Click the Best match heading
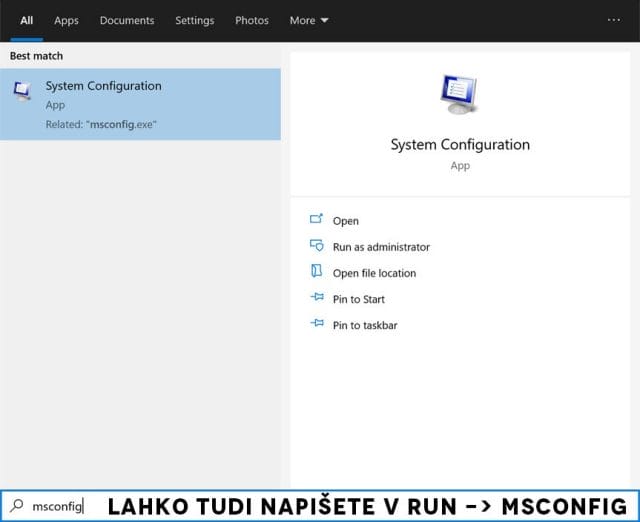Image resolution: width=640 pixels, height=522 pixels. pyautogui.click(x=36, y=56)
